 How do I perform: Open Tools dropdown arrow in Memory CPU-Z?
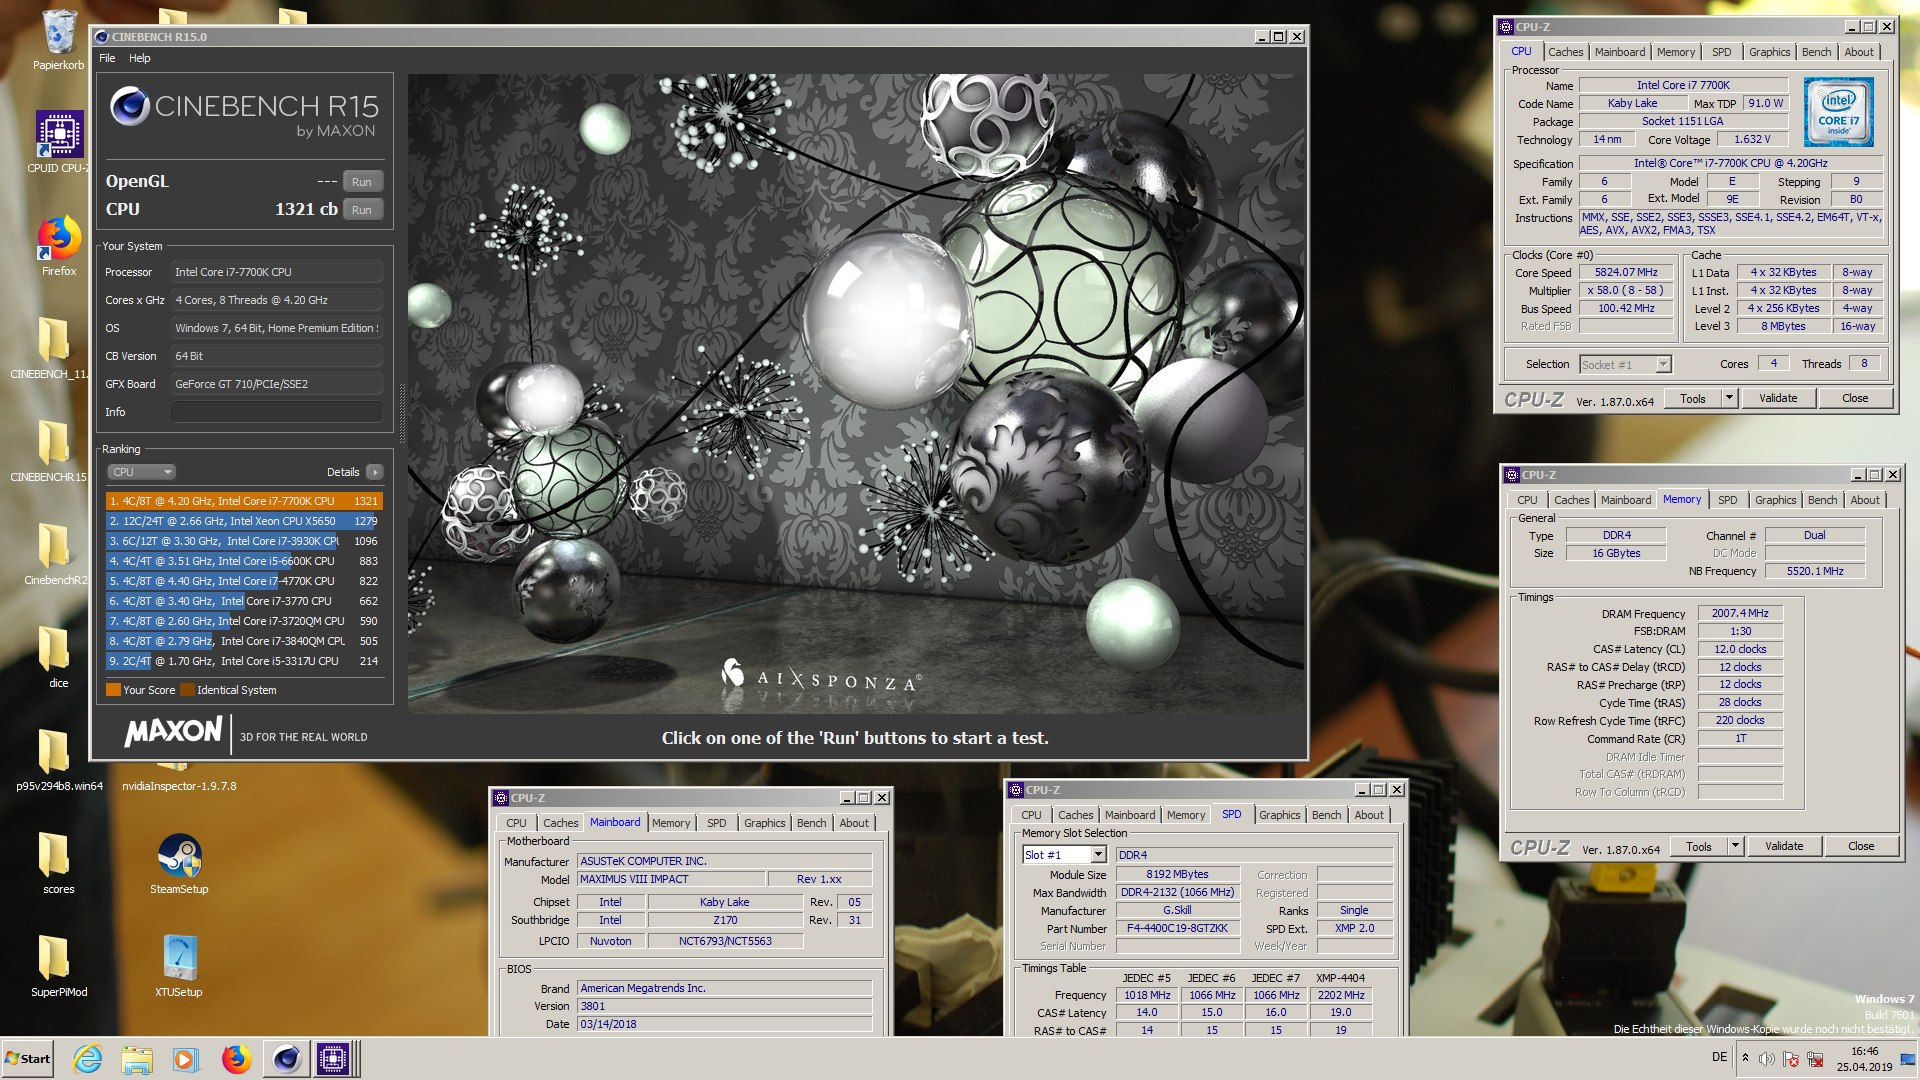1735,846
